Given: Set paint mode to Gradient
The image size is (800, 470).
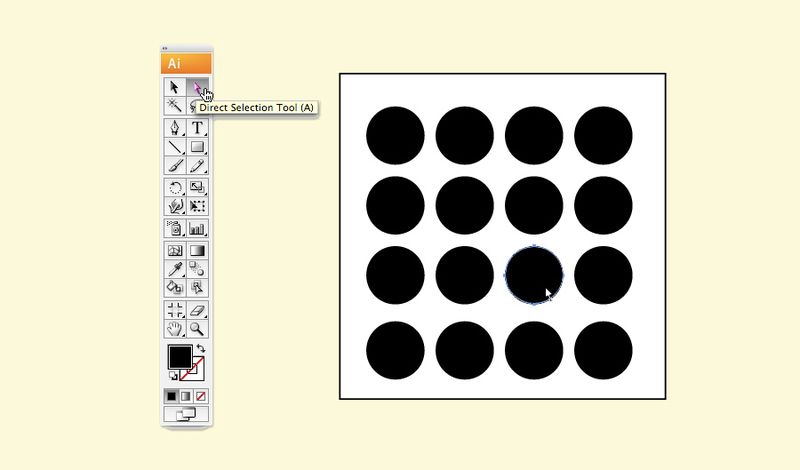Looking at the screenshot, I should point(186,396).
